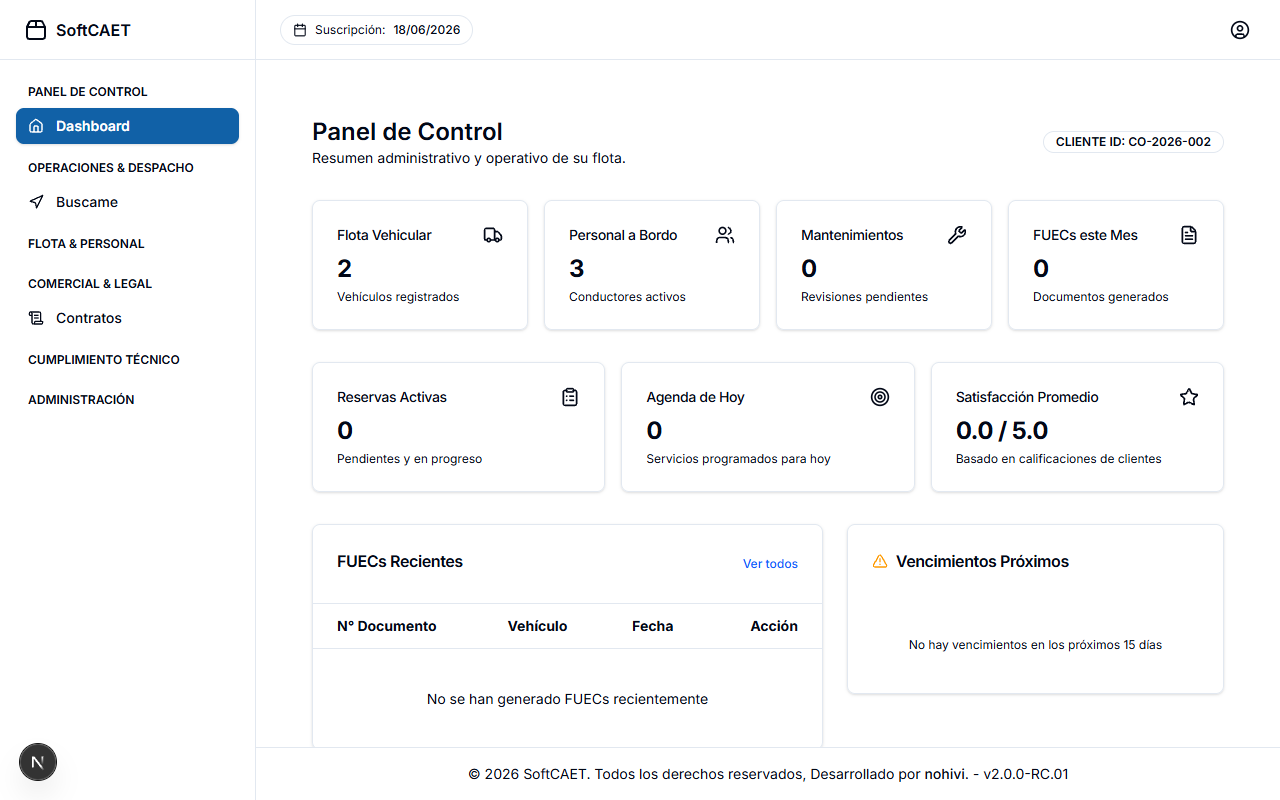Click the Acción column header
This screenshot has width=1280, height=800.
[774, 626]
